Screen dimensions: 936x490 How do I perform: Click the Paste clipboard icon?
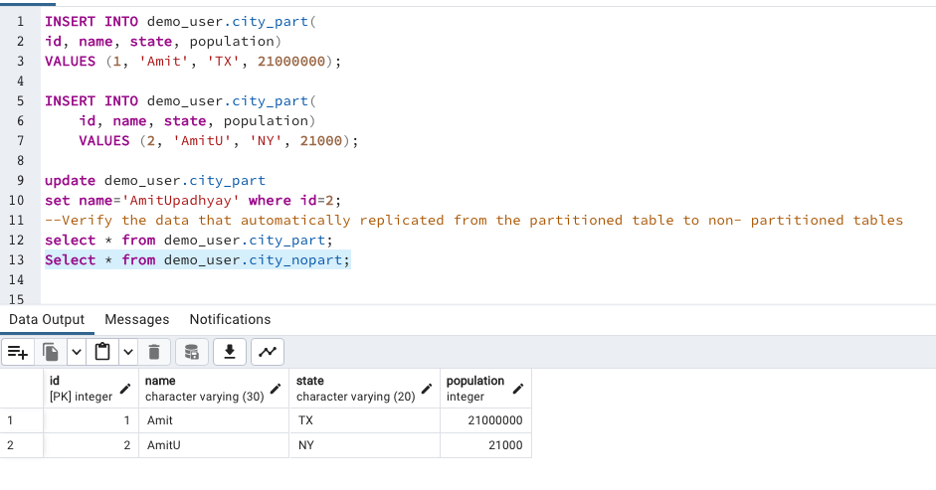pos(103,352)
